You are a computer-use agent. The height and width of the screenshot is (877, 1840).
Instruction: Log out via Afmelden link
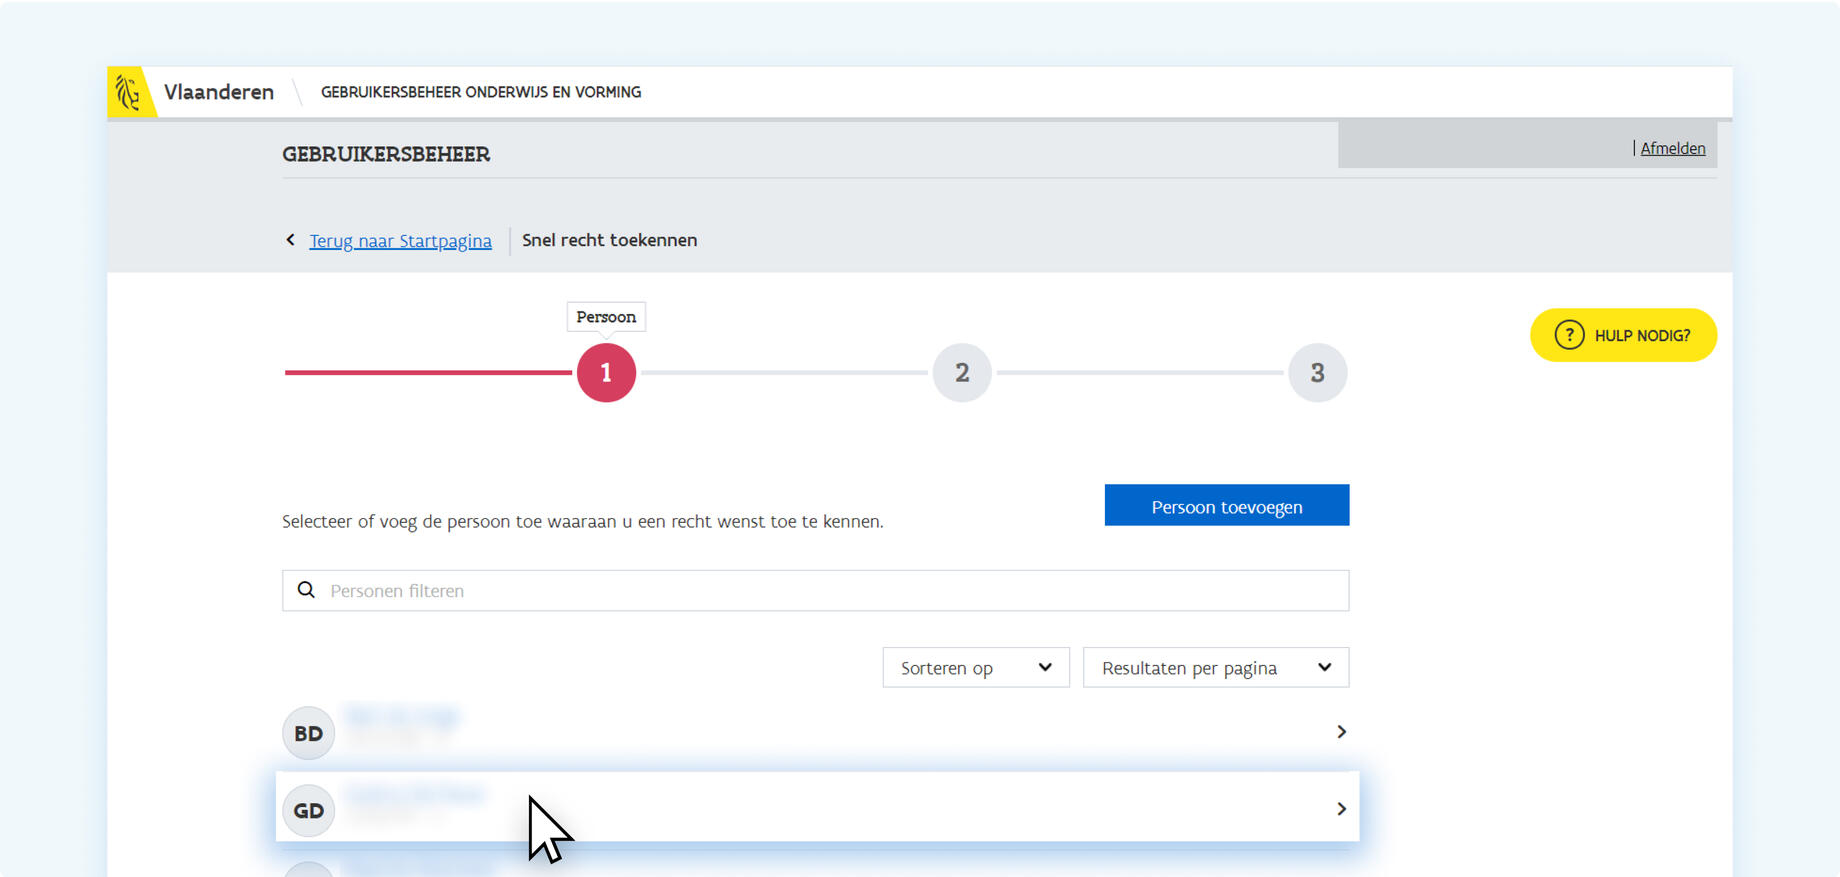pos(1672,148)
